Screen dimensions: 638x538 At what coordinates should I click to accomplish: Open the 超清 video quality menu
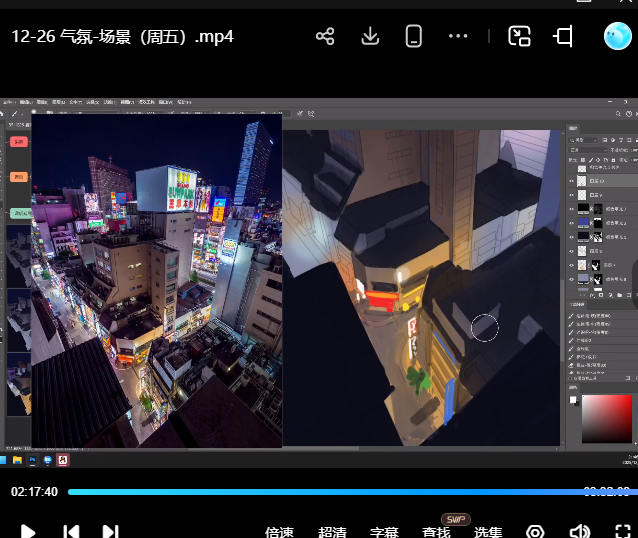click(x=333, y=532)
